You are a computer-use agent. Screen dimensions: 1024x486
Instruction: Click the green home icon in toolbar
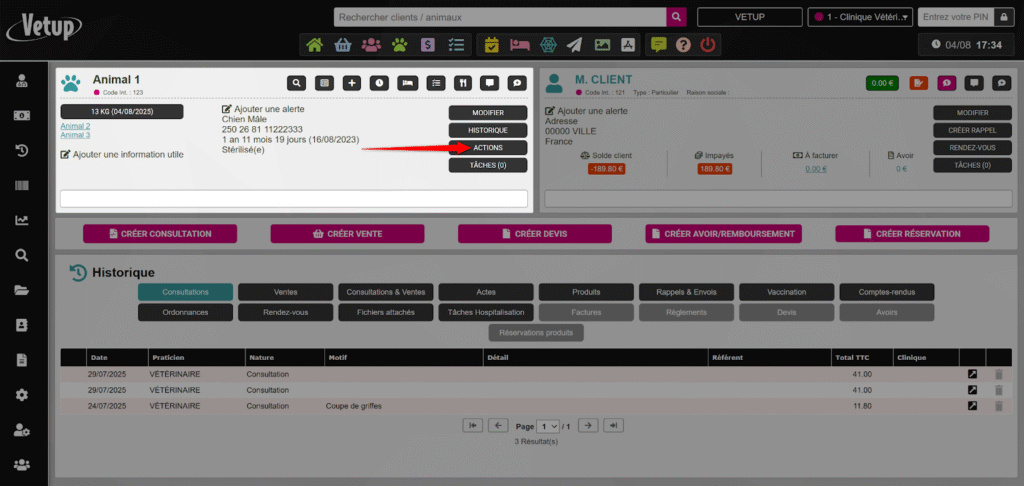pyautogui.click(x=315, y=45)
